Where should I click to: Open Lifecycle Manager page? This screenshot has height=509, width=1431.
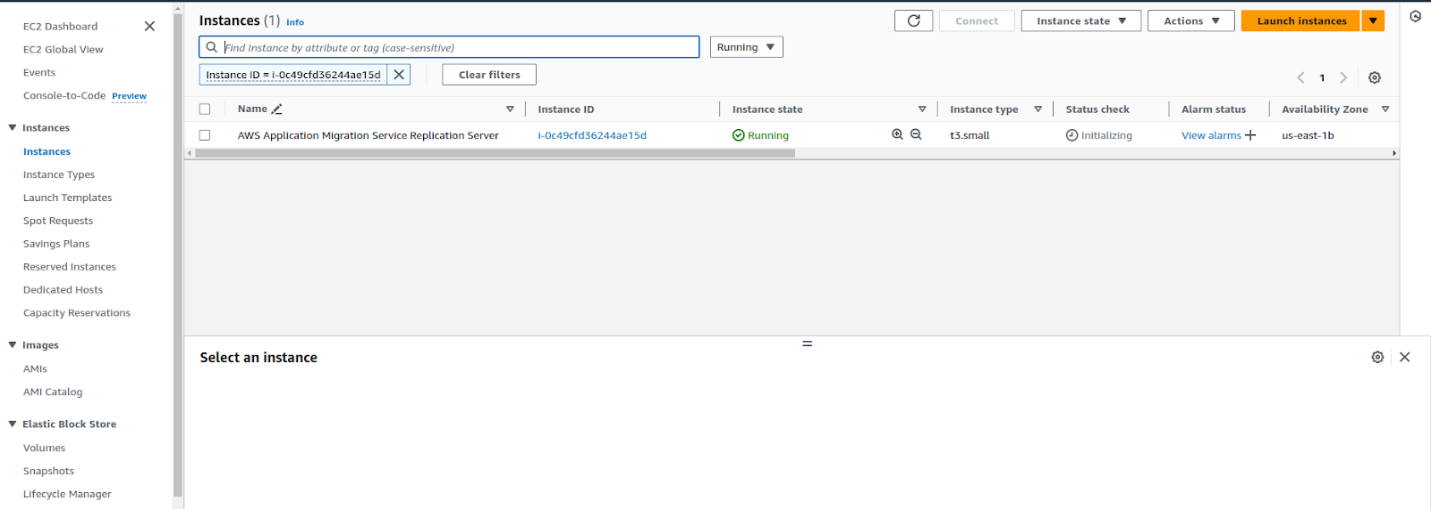point(67,494)
